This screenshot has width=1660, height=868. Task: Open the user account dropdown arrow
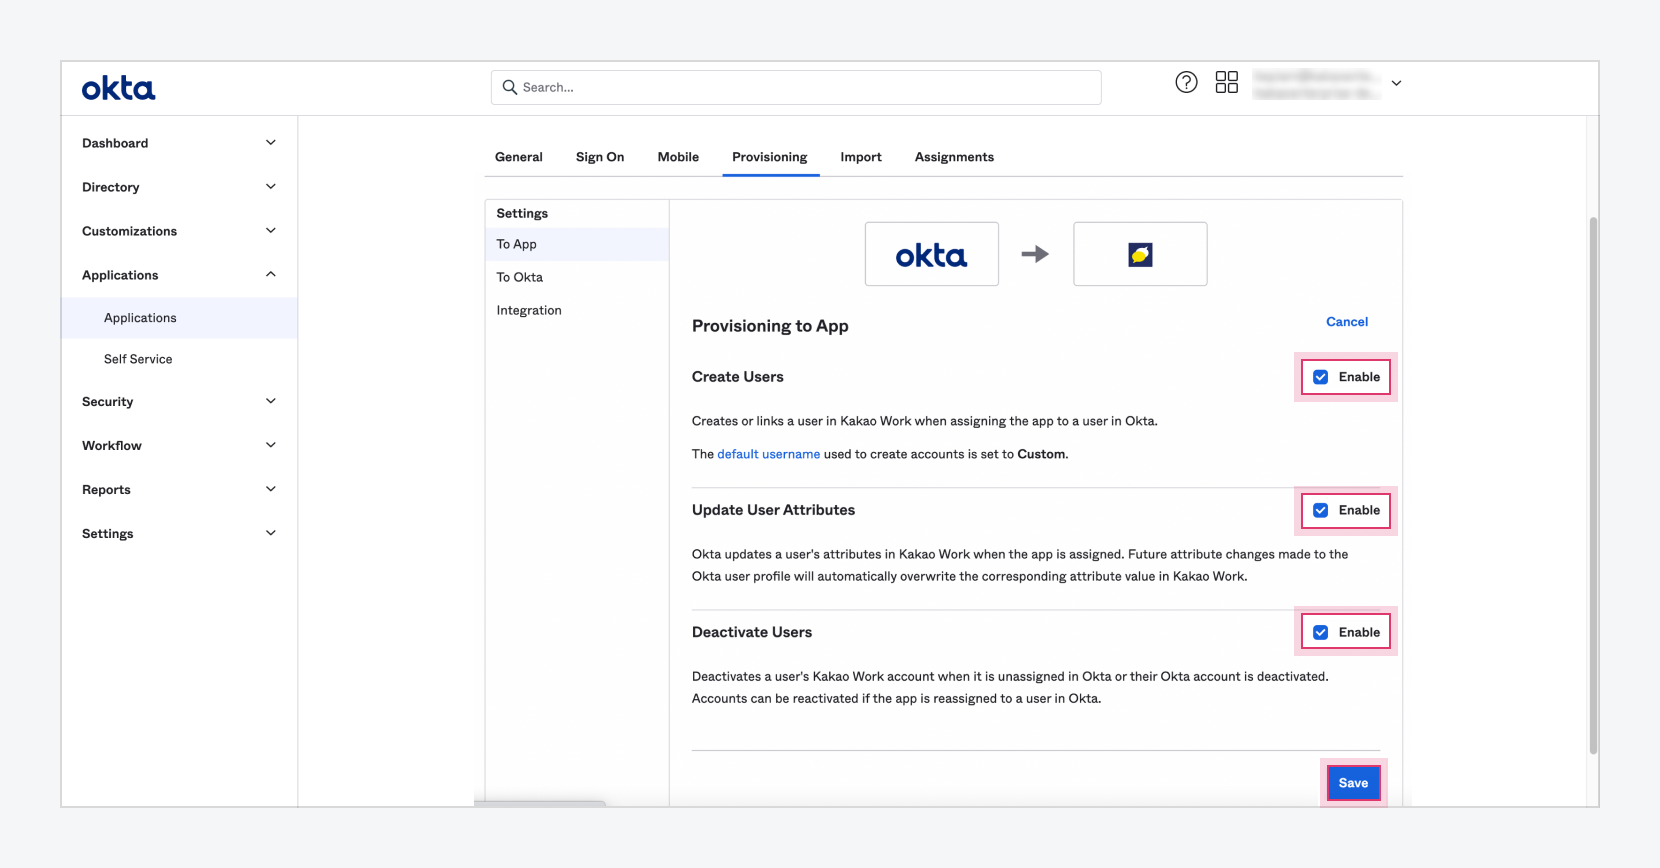tap(1397, 84)
